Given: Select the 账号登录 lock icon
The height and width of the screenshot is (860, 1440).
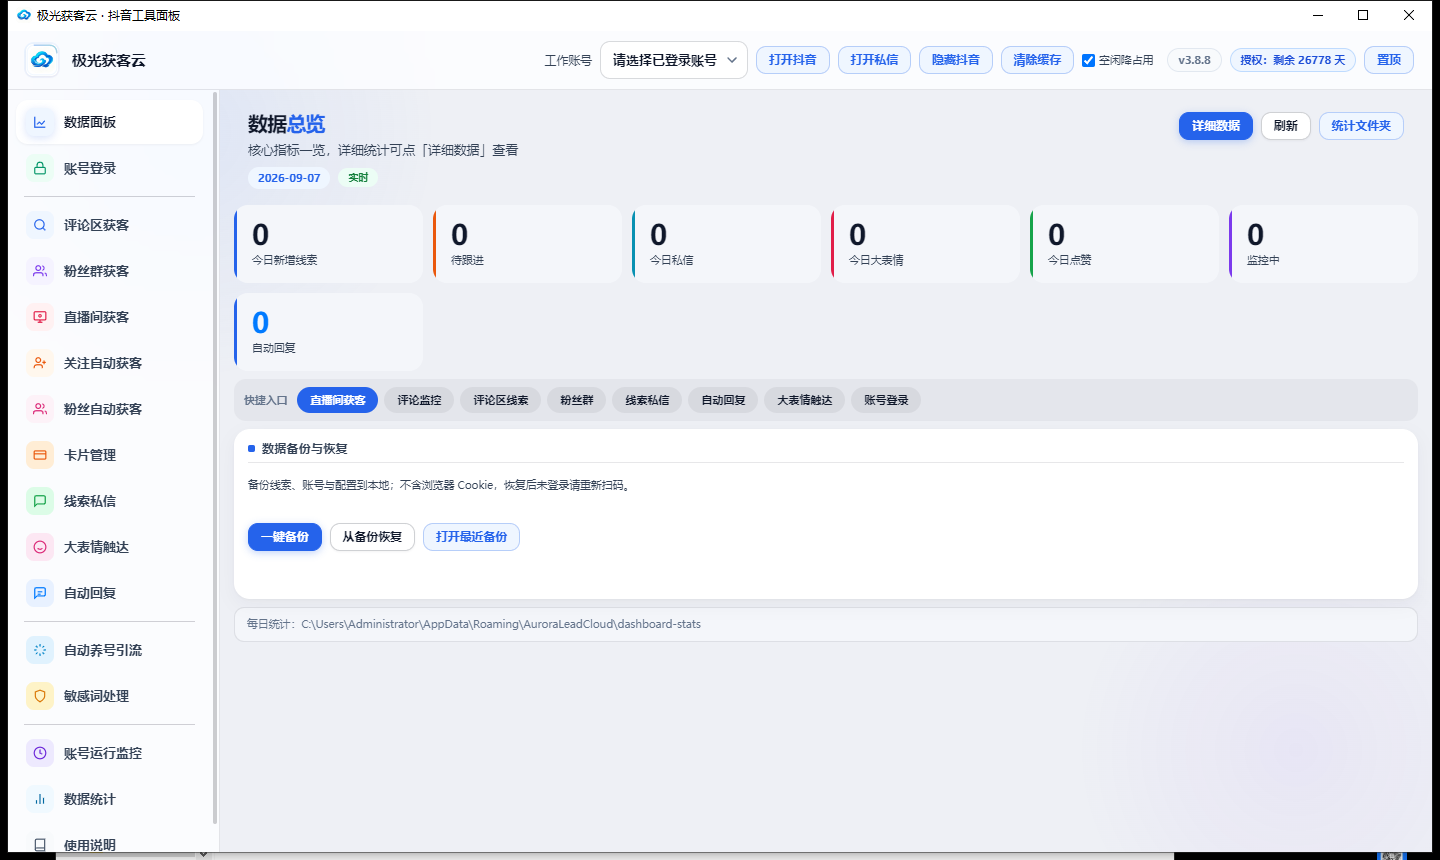Looking at the screenshot, I should (x=40, y=168).
